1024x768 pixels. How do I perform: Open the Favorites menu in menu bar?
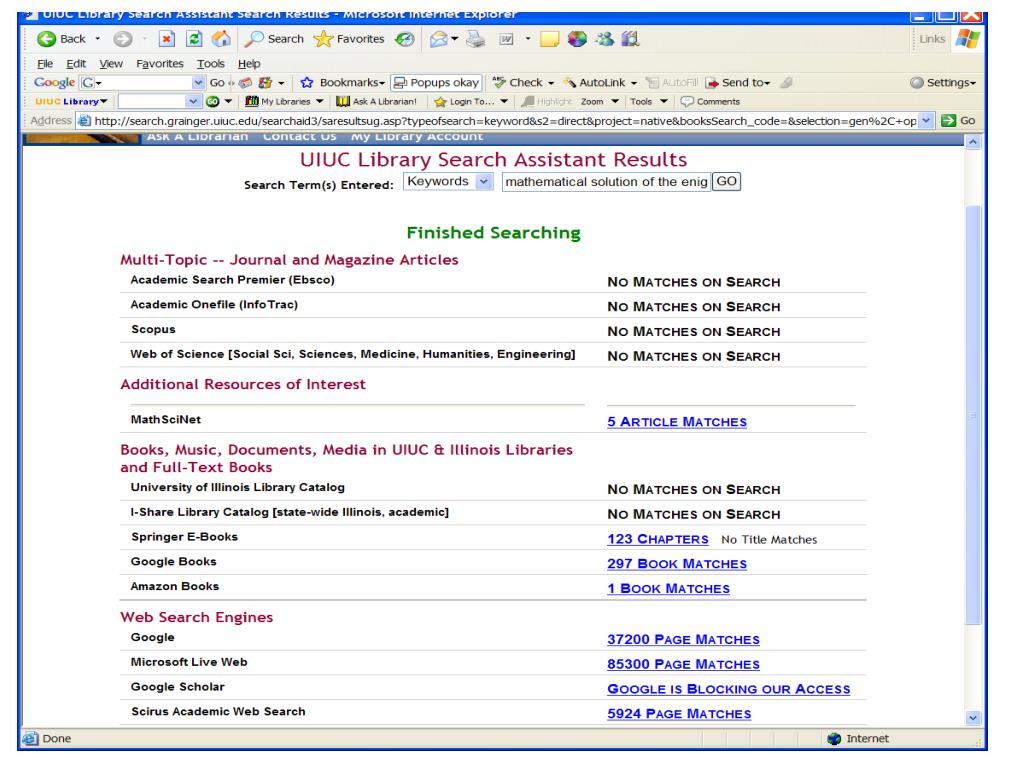pos(160,63)
